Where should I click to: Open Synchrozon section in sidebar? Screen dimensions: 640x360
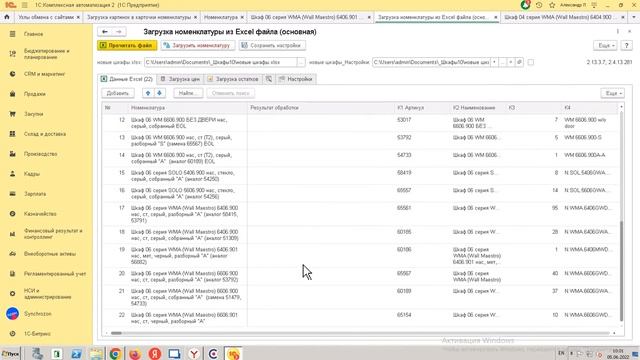pos(38,314)
